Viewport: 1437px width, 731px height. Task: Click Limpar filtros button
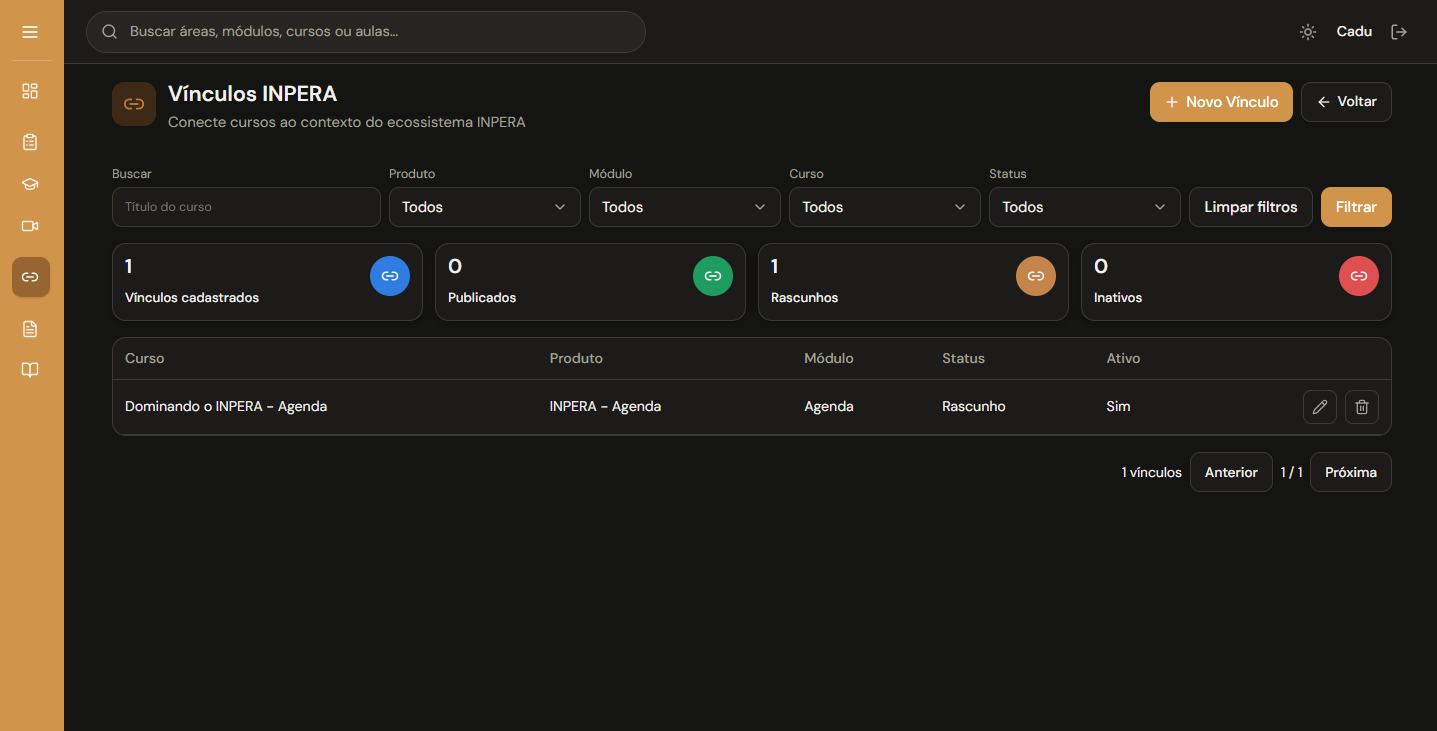pos(1251,207)
